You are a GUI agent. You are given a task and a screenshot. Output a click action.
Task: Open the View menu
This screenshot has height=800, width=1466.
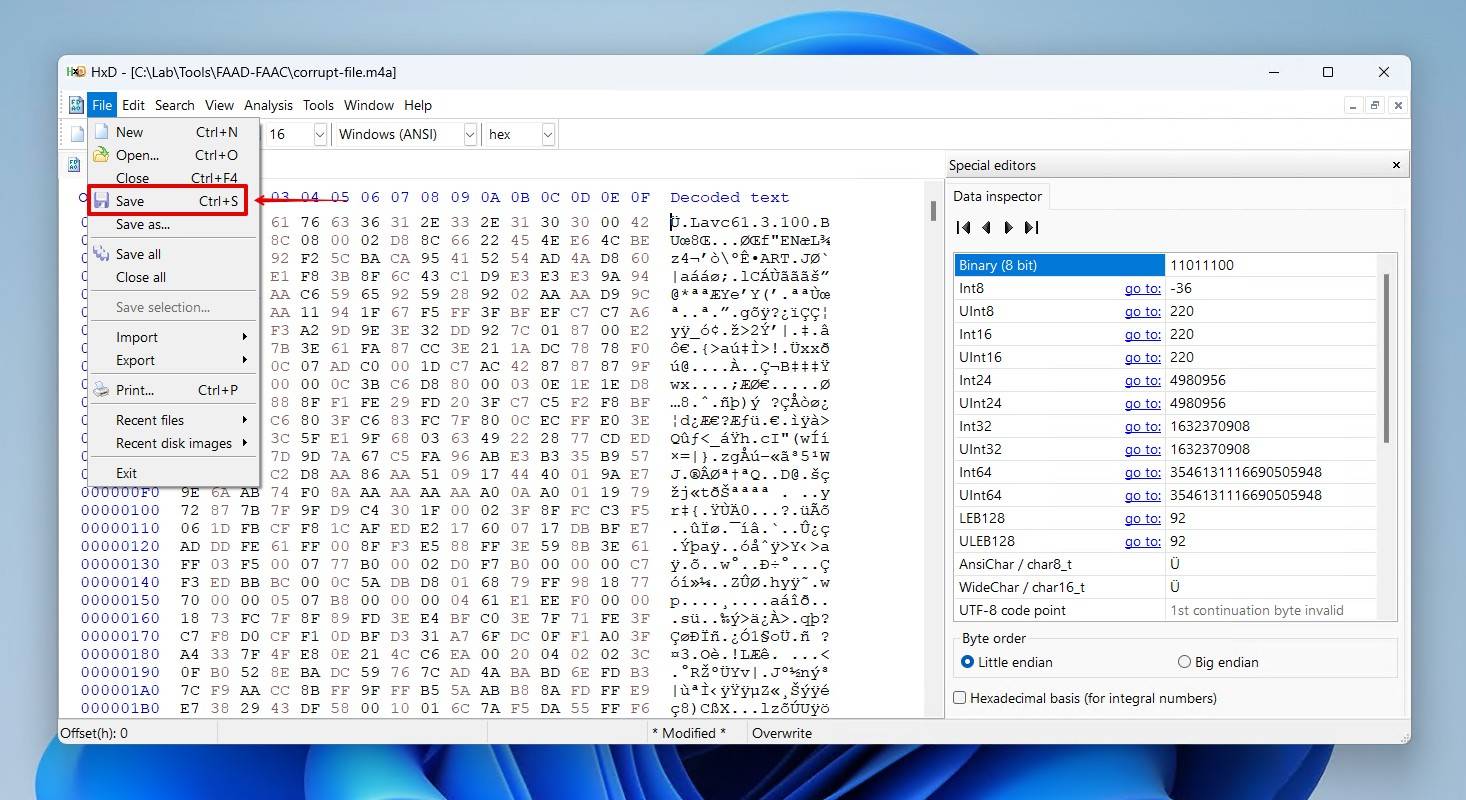220,105
